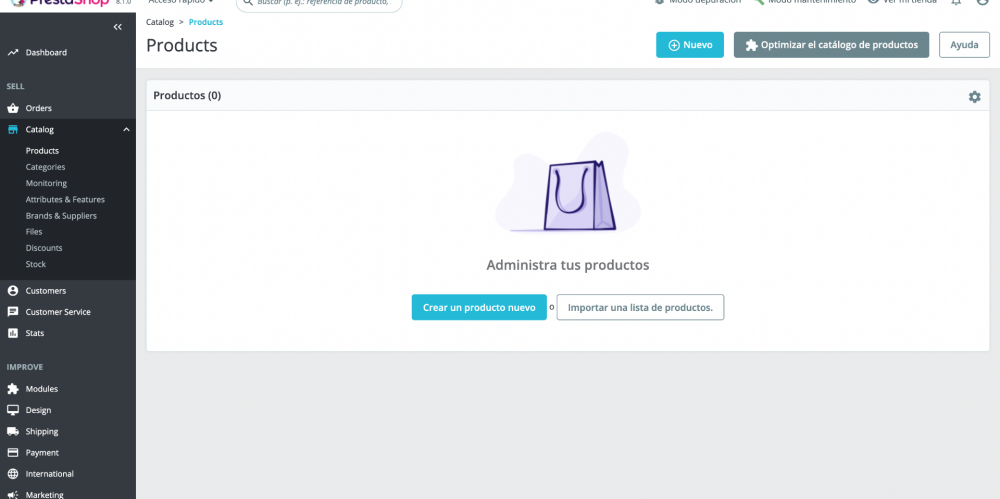Open Attributes & Features submenu item
Screen dimensions: 1000x499
pos(65,200)
